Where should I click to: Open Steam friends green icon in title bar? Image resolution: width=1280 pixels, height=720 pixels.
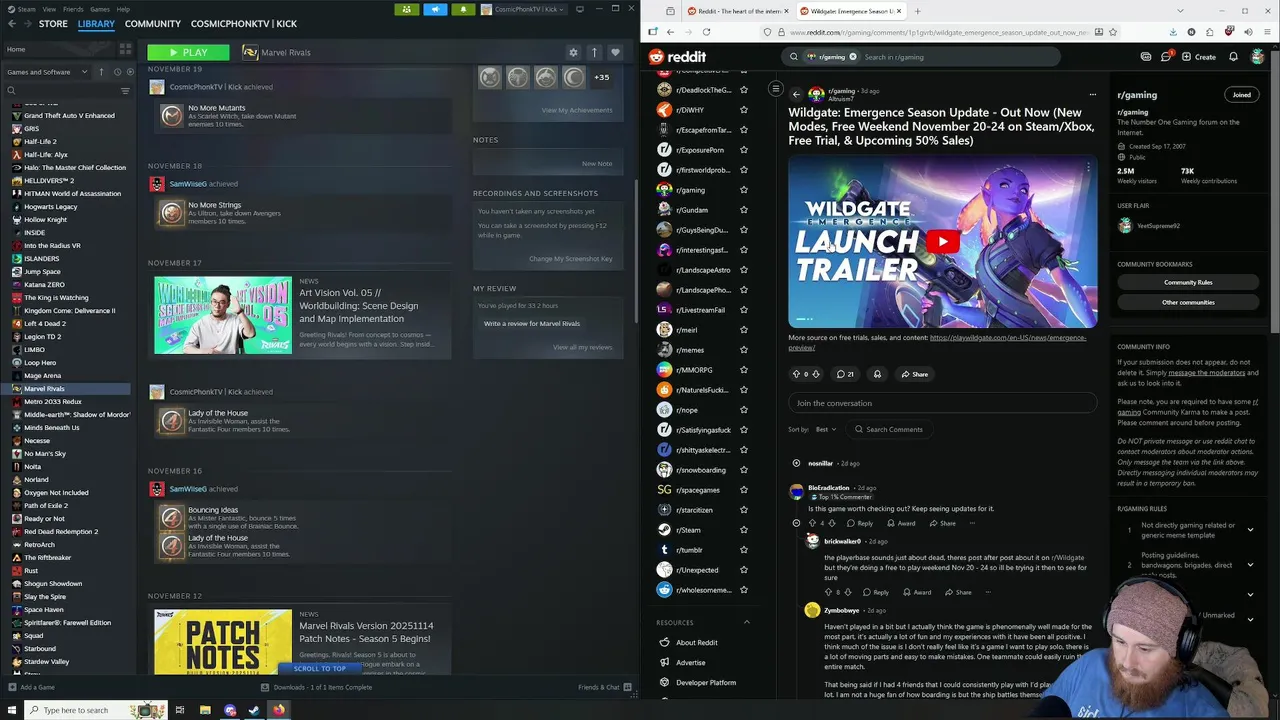406,9
